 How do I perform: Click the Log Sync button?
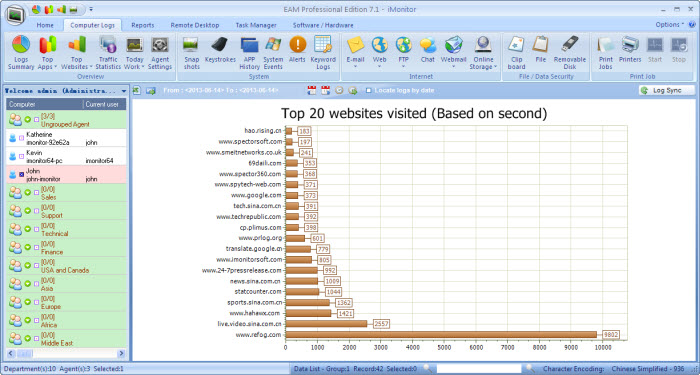point(667,90)
